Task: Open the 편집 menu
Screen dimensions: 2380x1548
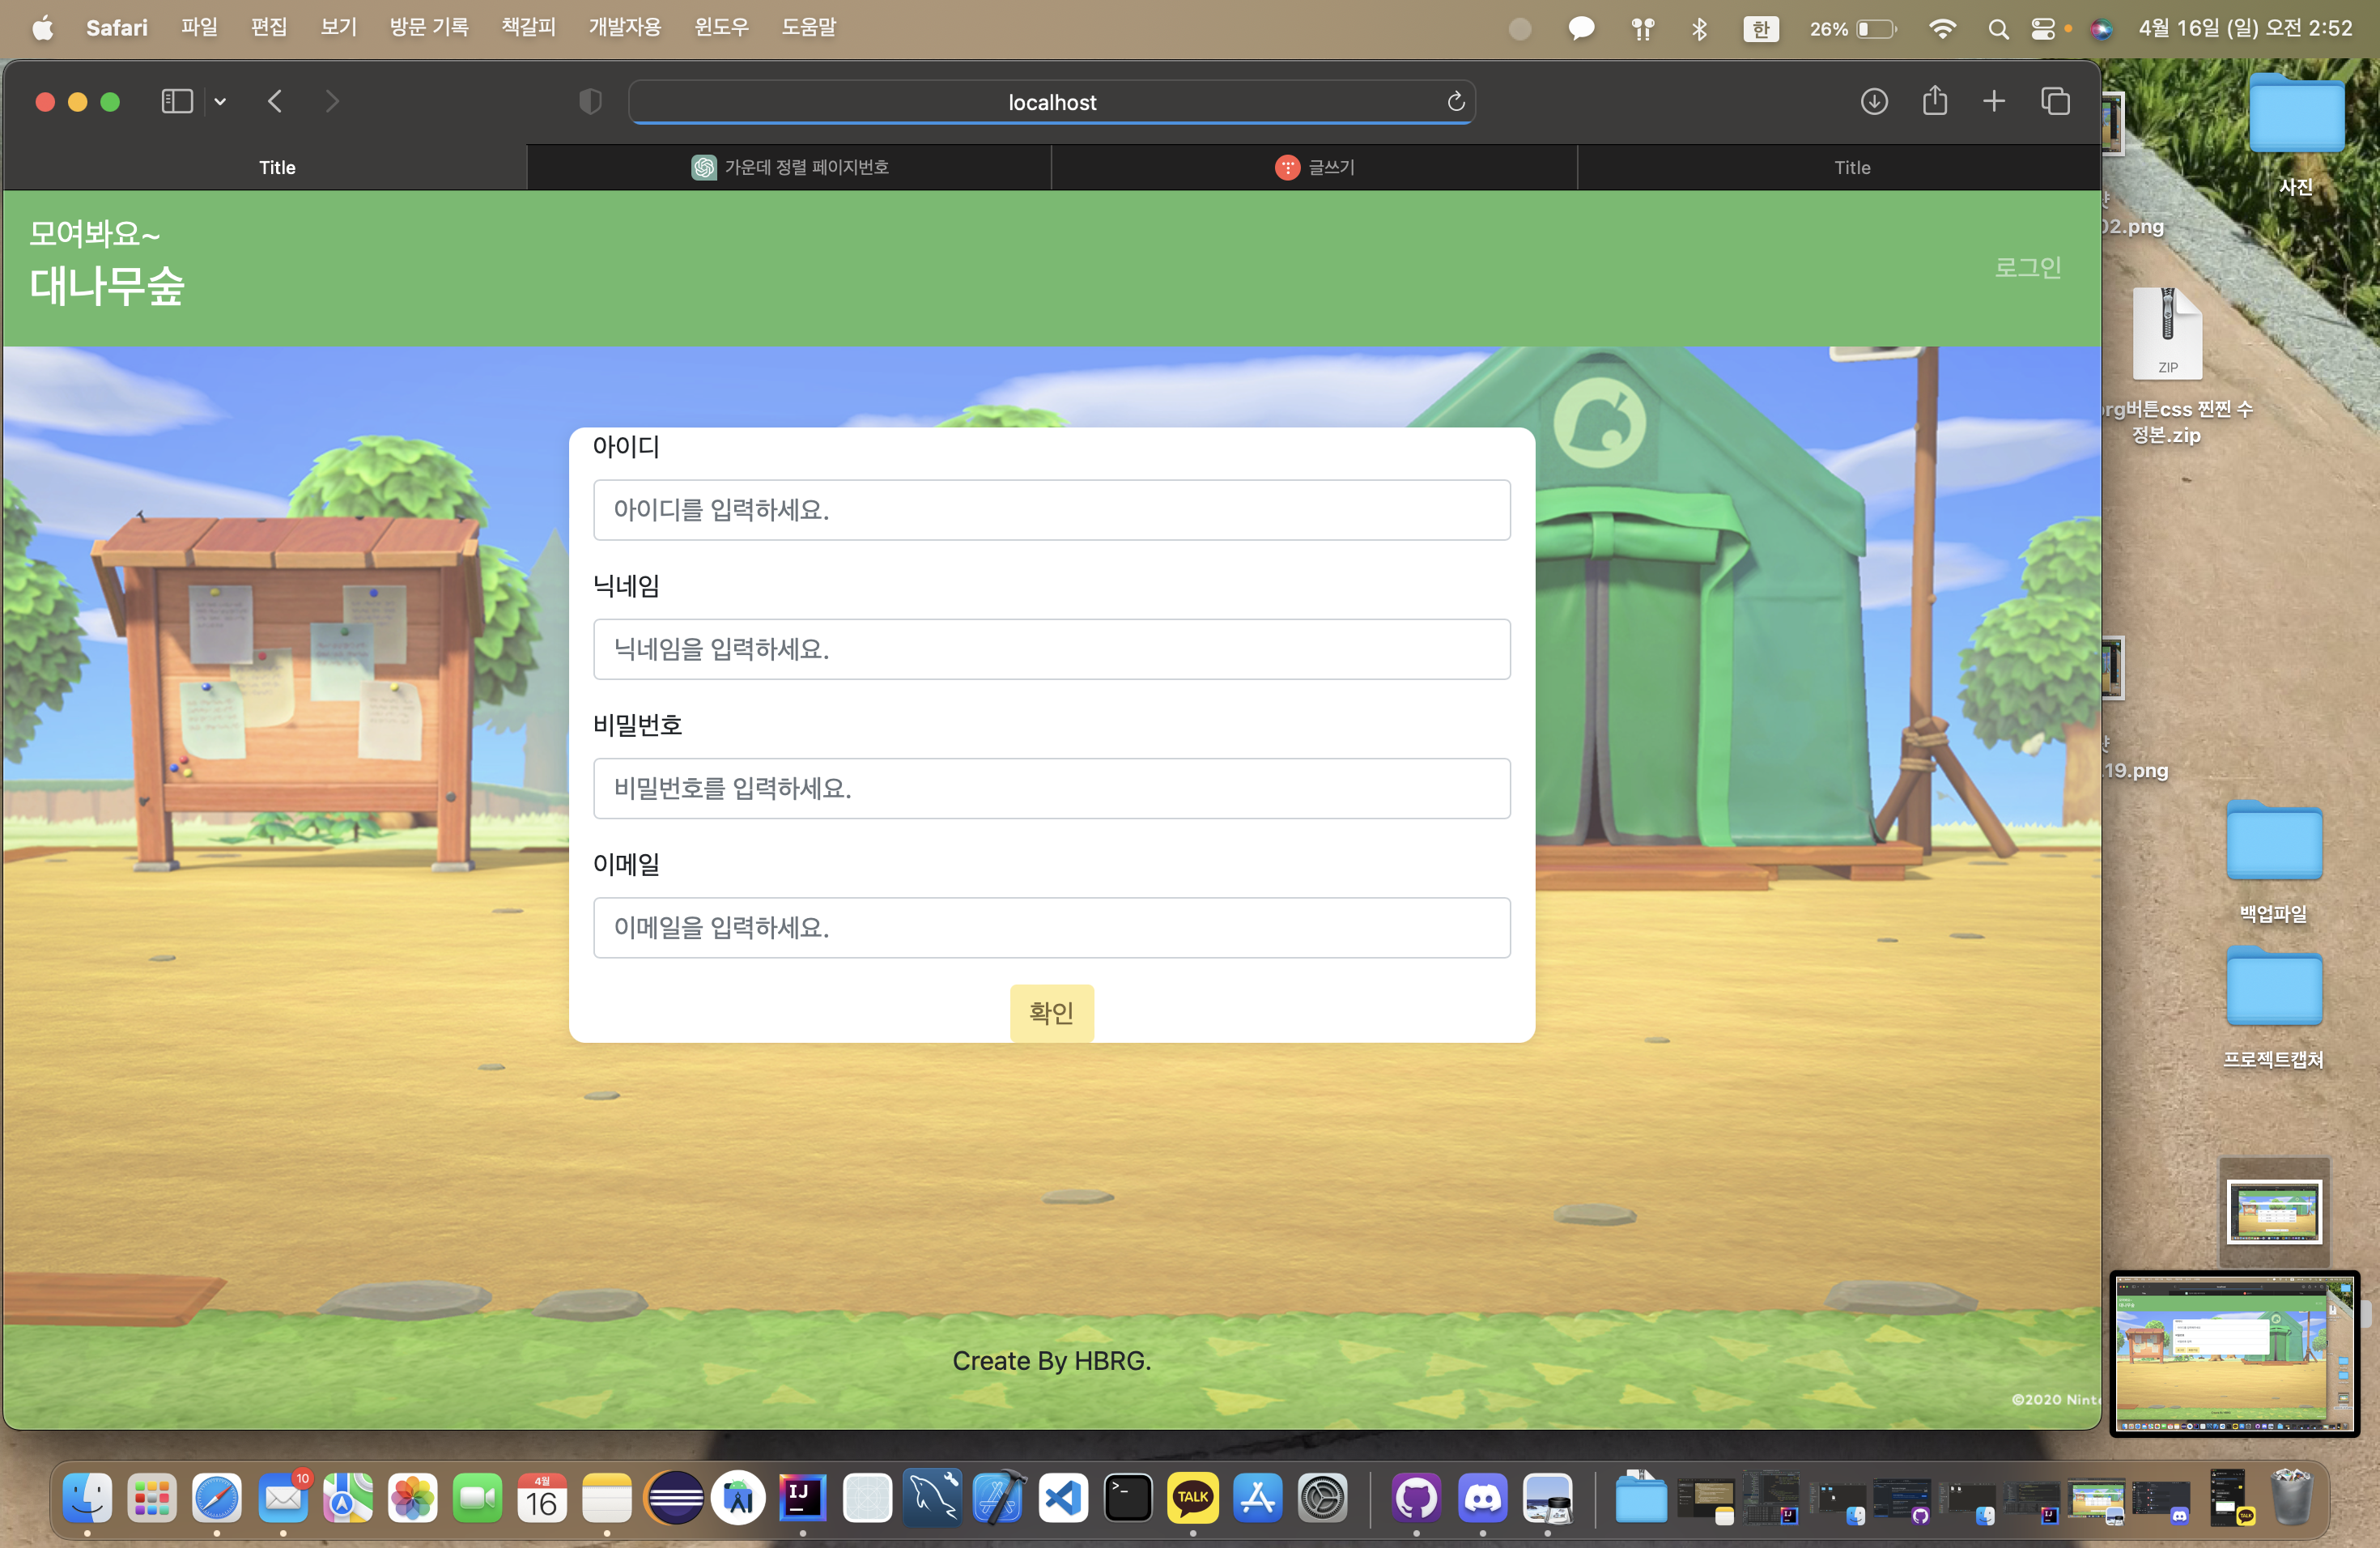Action: pyautogui.click(x=269, y=28)
